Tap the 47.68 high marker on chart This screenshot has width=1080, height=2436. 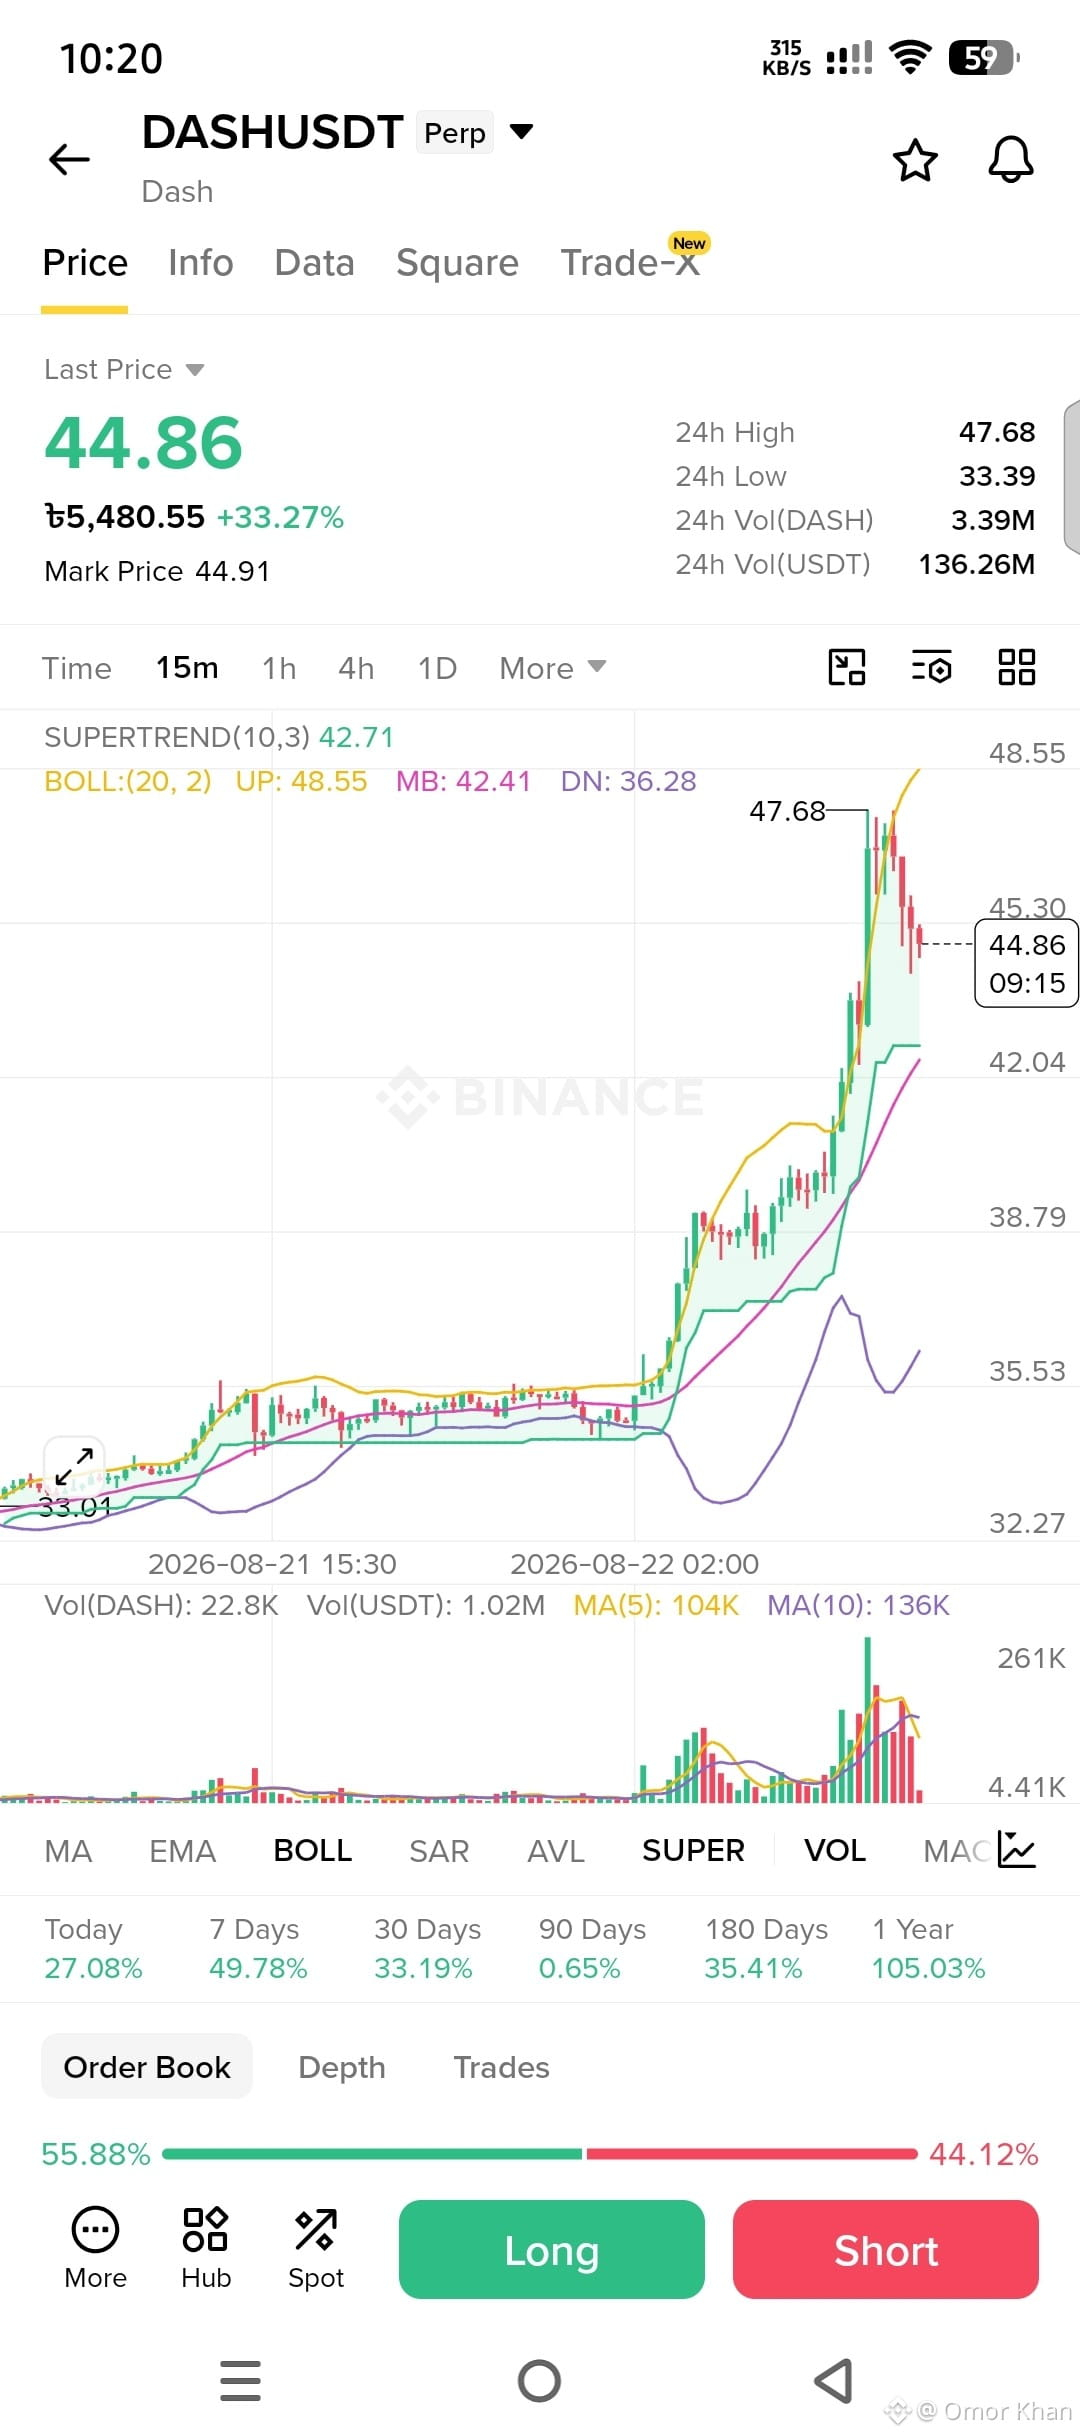(x=788, y=811)
